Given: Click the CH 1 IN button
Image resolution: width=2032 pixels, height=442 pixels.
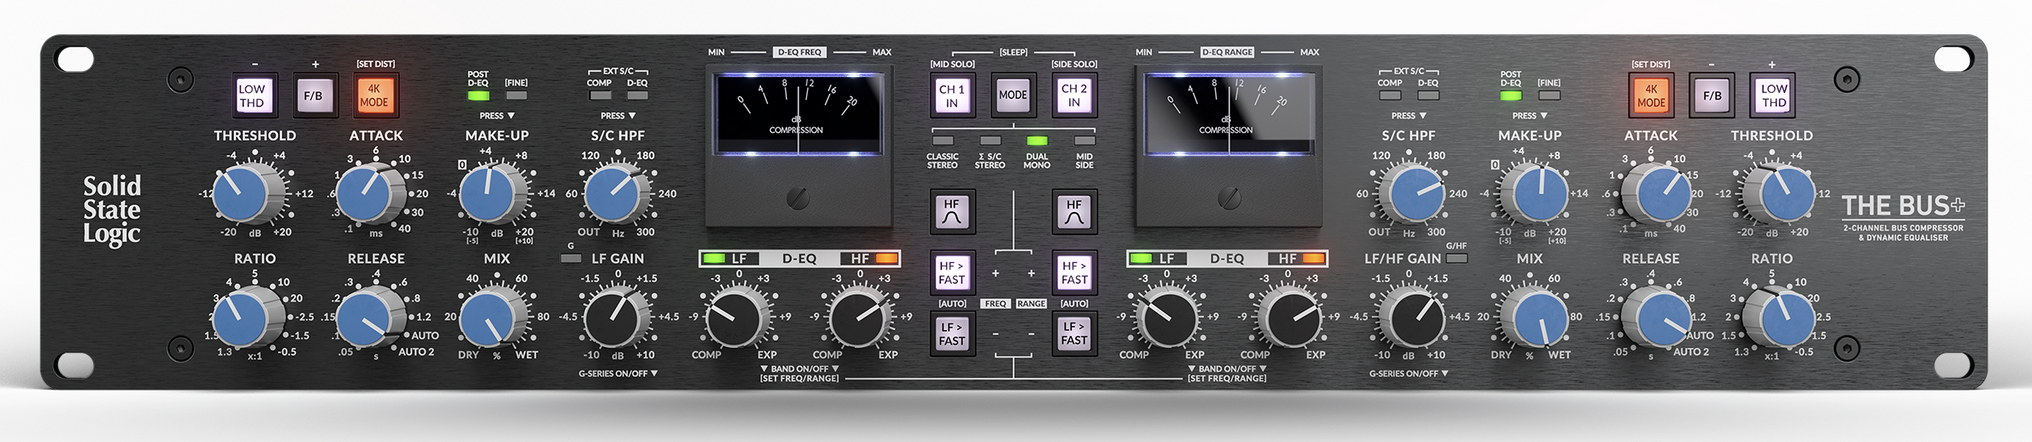Looking at the screenshot, I should point(951,96).
